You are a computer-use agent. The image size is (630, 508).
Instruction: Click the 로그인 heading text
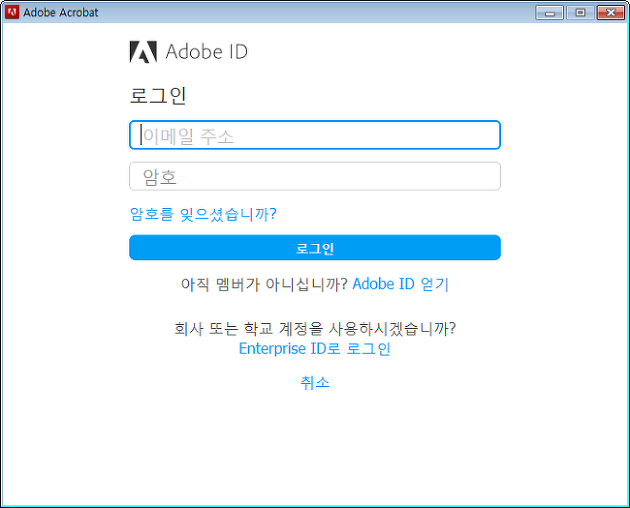pyautogui.click(x=158, y=96)
